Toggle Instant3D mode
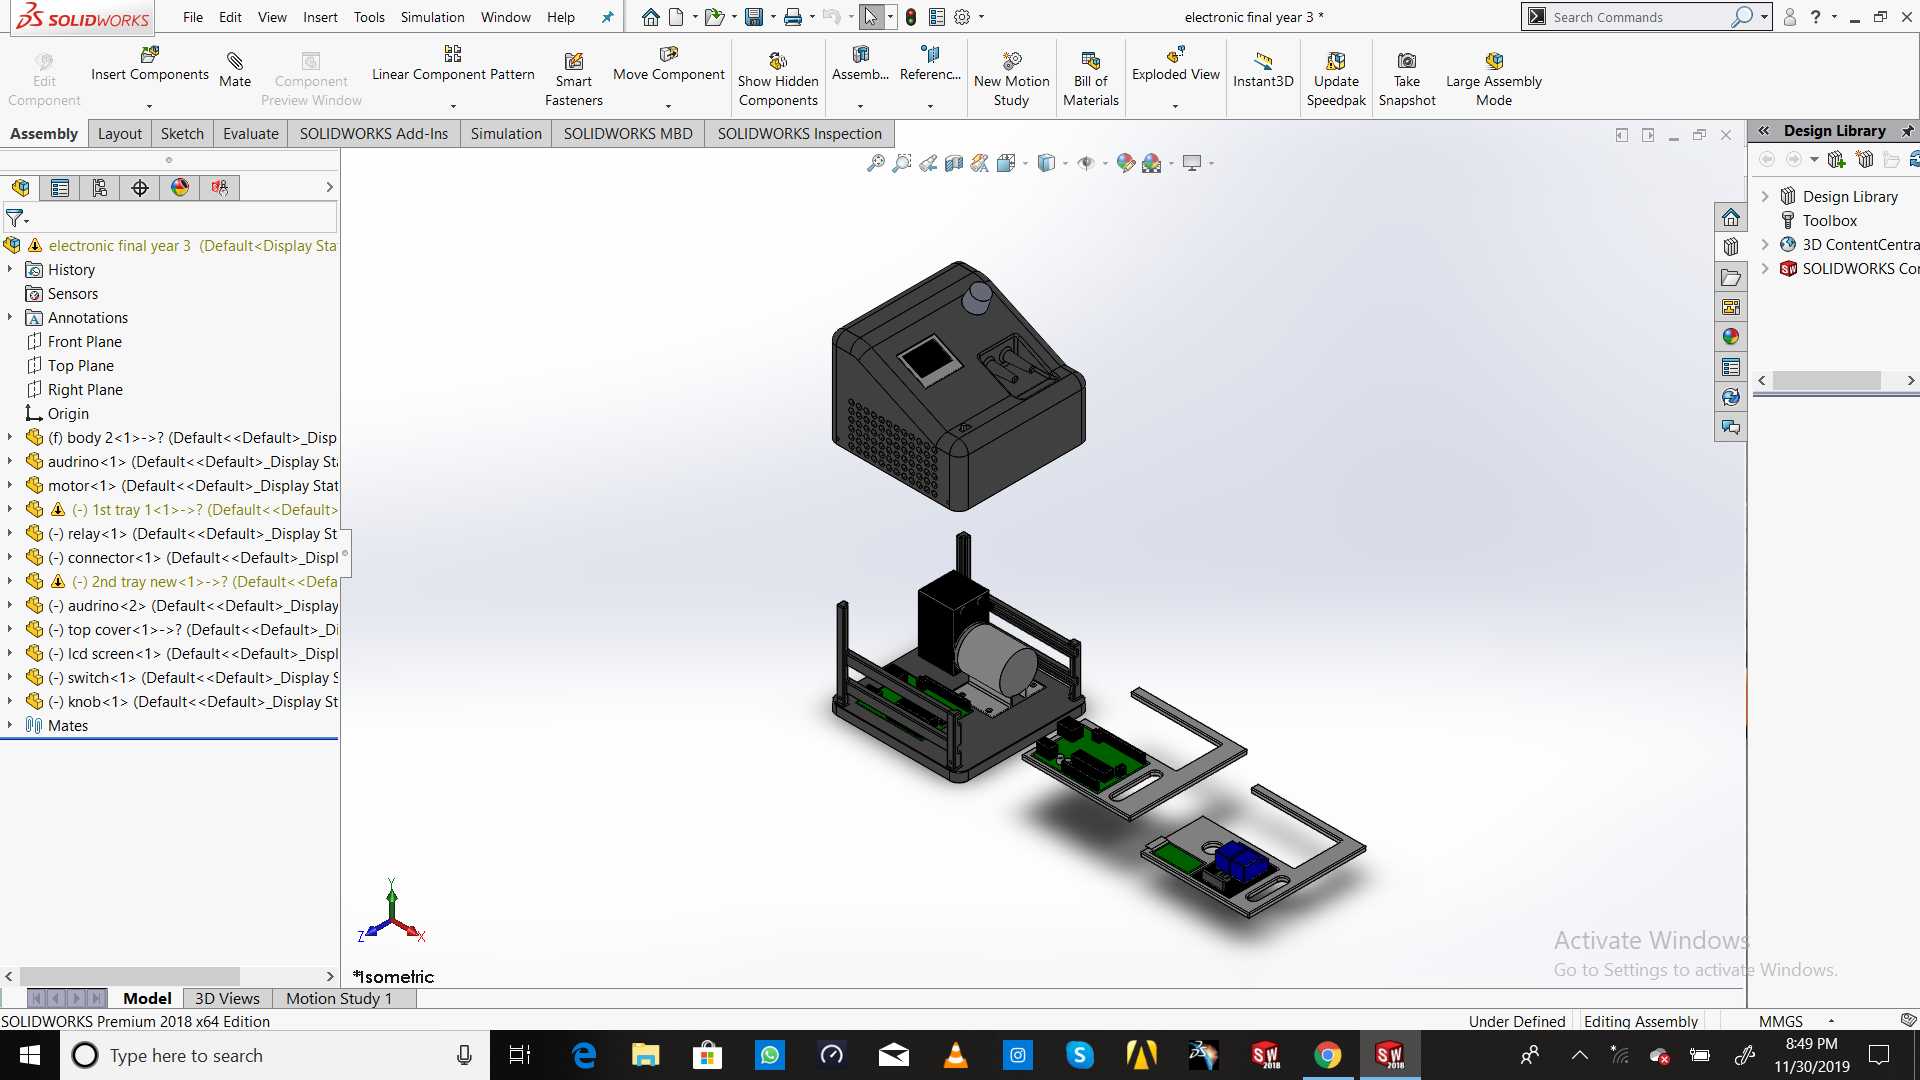The height and width of the screenshot is (1080, 1920). tap(1263, 70)
